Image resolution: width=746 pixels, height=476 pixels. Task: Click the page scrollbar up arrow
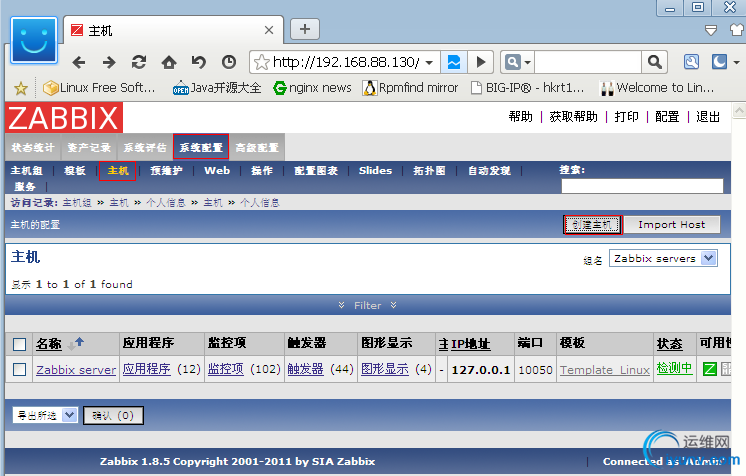coord(738,111)
